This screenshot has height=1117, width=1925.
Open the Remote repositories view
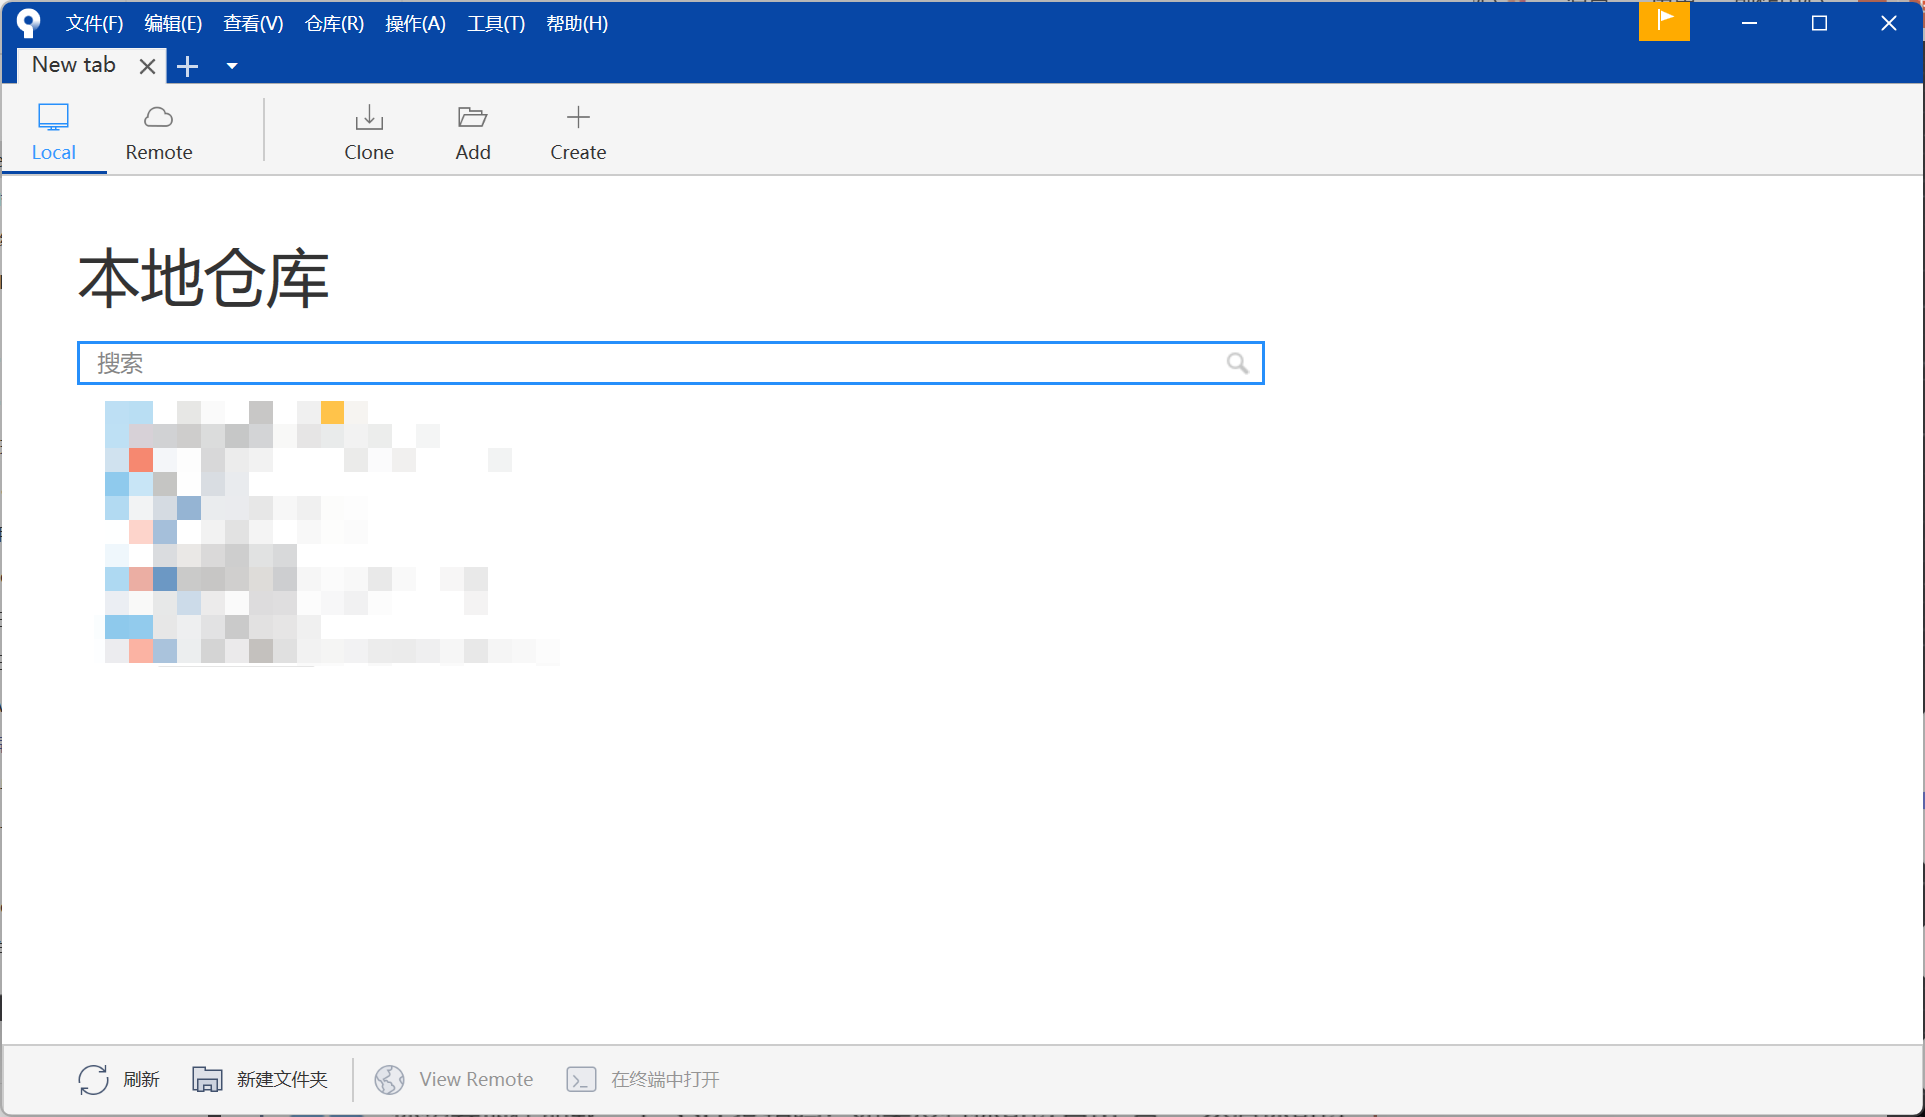pos(158,131)
